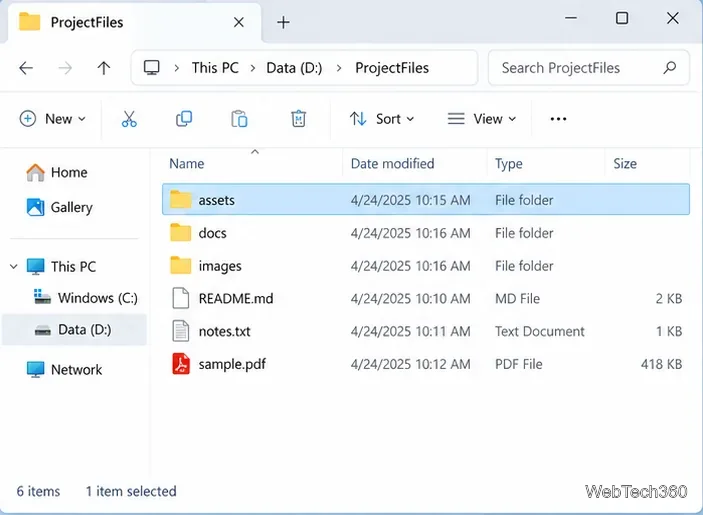Select the docs folder name

[x=213, y=233]
